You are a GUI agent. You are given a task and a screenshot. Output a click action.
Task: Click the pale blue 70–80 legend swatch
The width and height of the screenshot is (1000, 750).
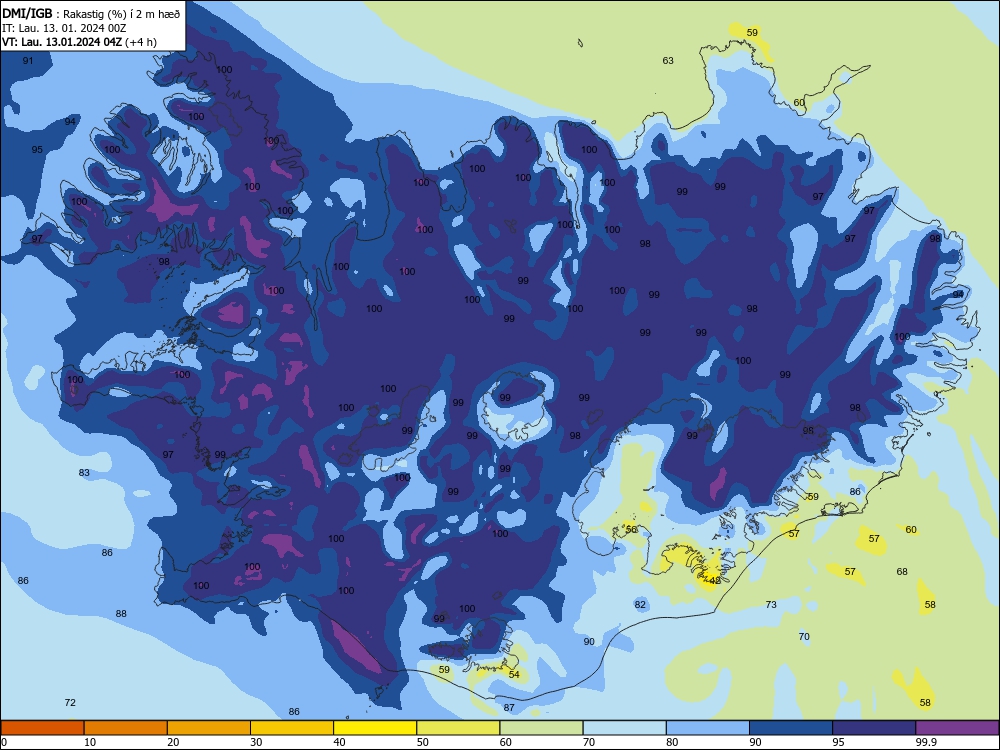[x=624, y=728]
